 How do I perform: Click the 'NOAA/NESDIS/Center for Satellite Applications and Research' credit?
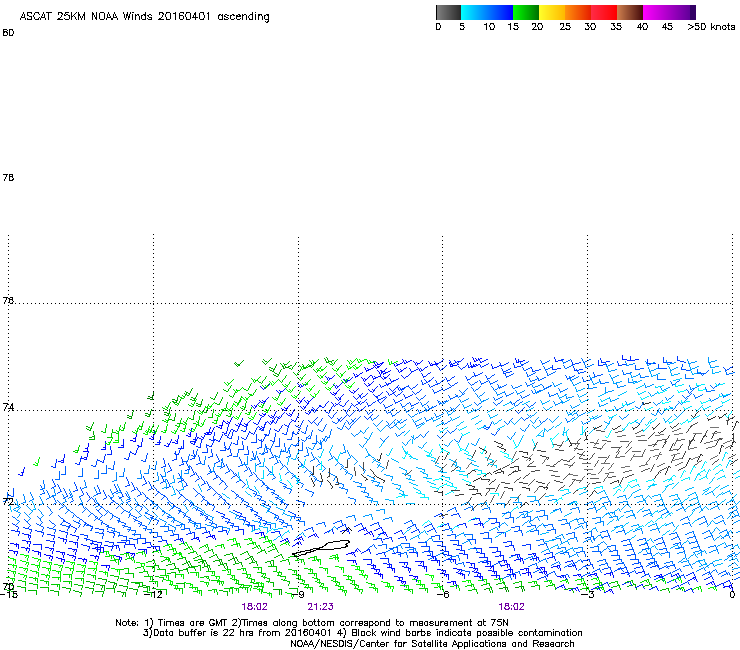(x=432, y=644)
